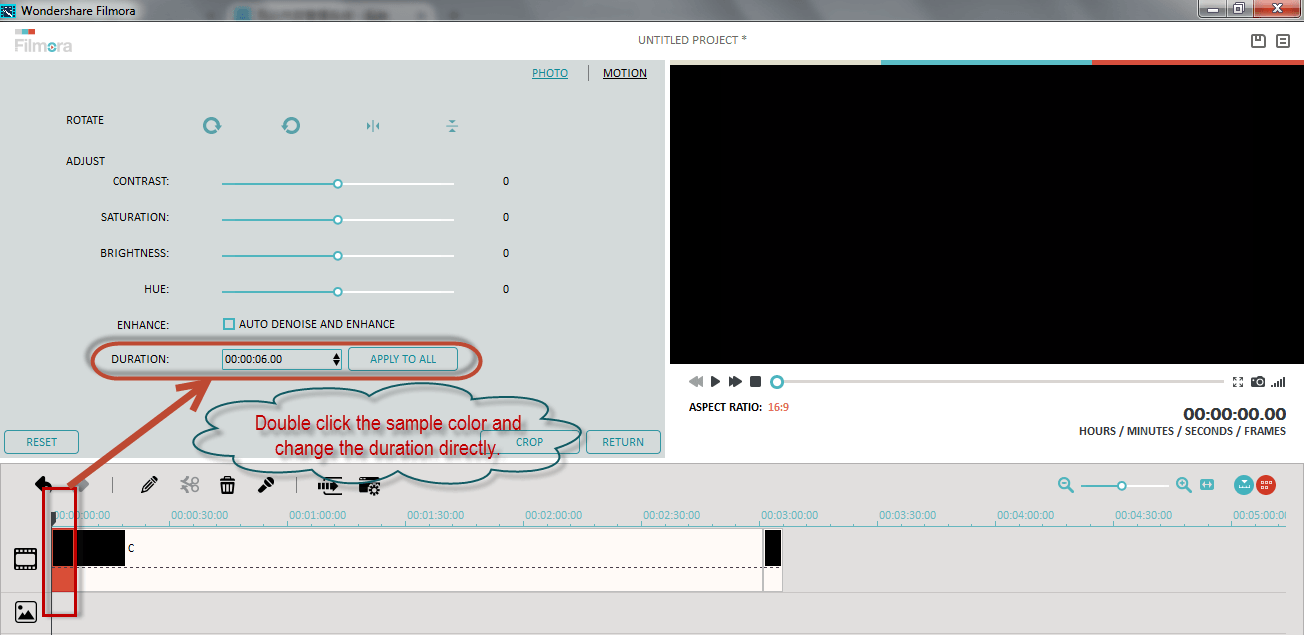Play the preview
The height and width of the screenshot is (635, 1304).
click(716, 382)
